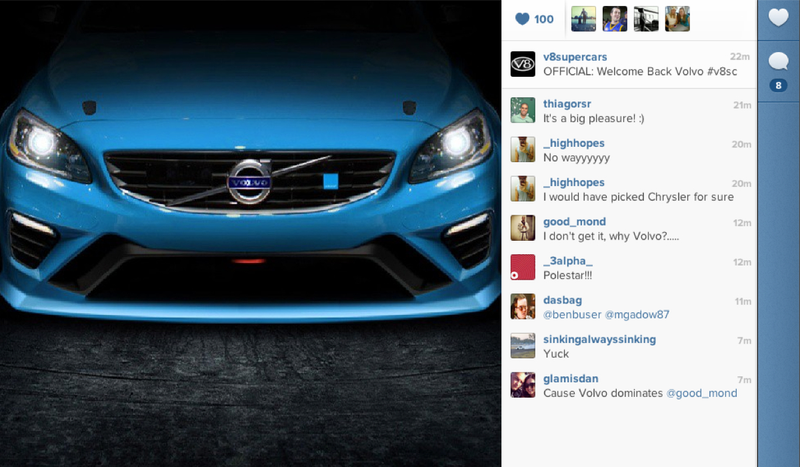Open _highhopes avatar beside Chrysler comment
The image size is (800, 467).
[x=523, y=189]
